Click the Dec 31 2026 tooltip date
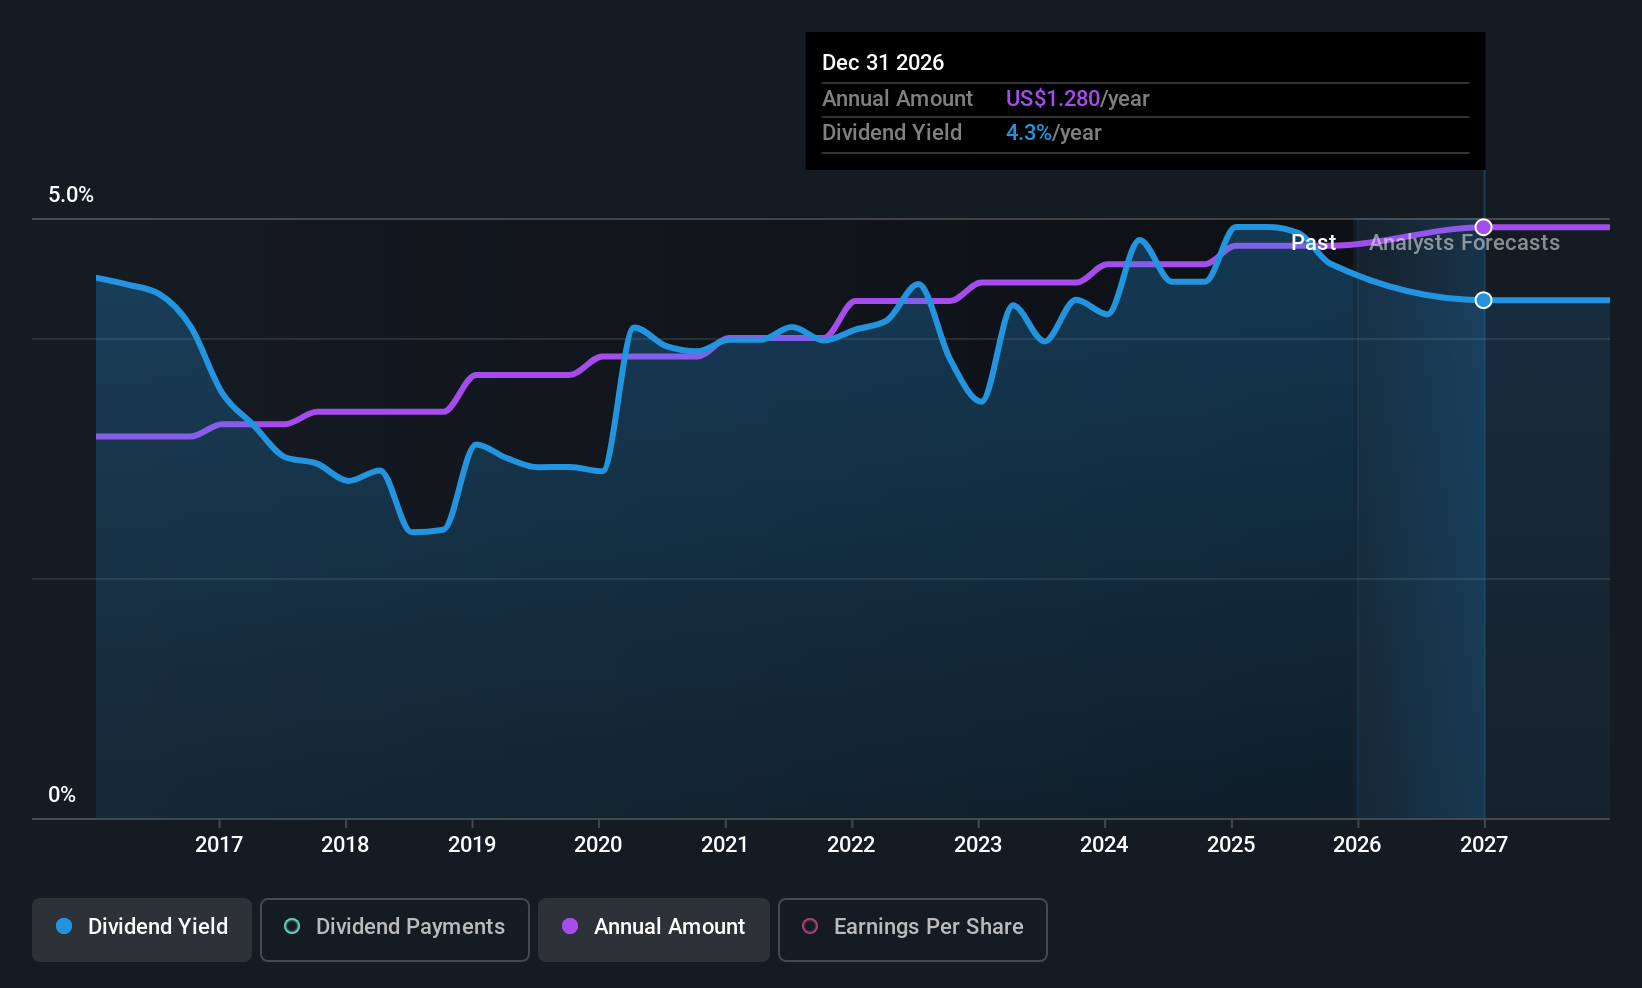1642x988 pixels. point(883,62)
